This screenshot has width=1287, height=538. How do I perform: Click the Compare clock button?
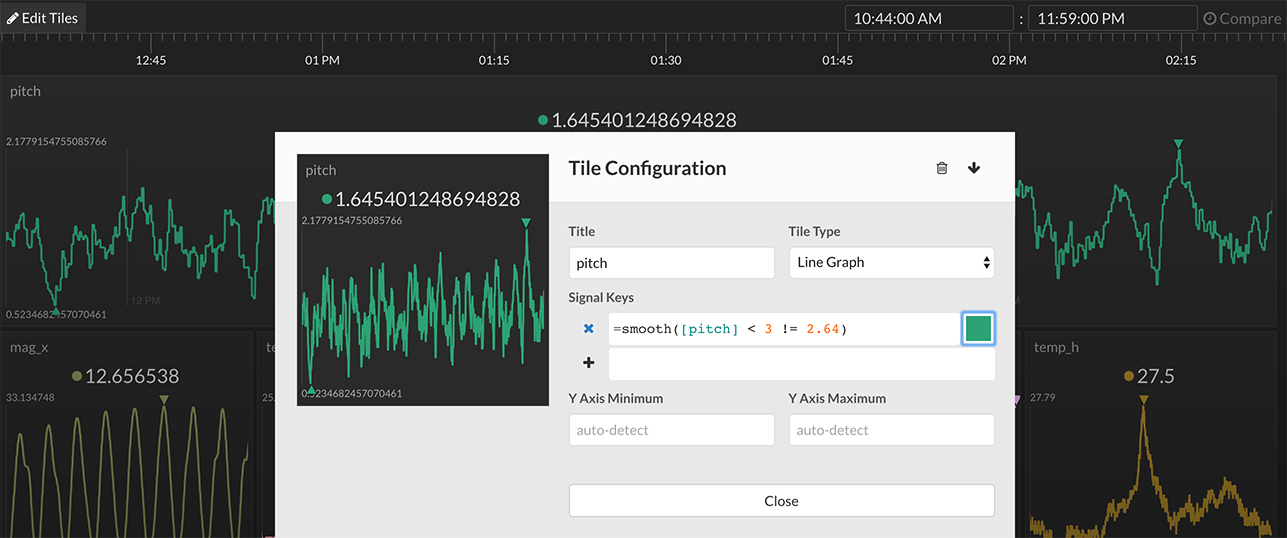tap(1241, 18)
